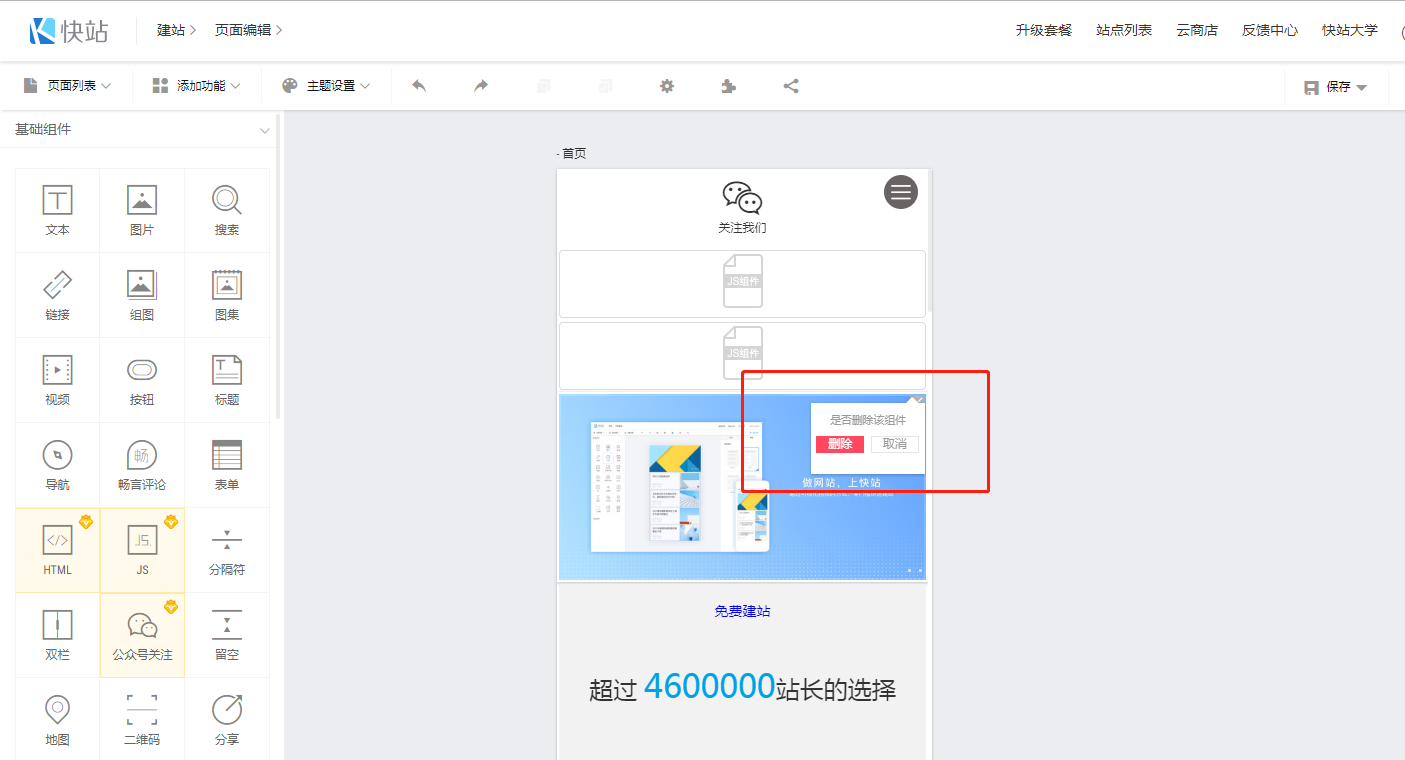Confirm with the red 删除 button
Viewport: 1405px width, 760px height.
[x=839, y=444]
